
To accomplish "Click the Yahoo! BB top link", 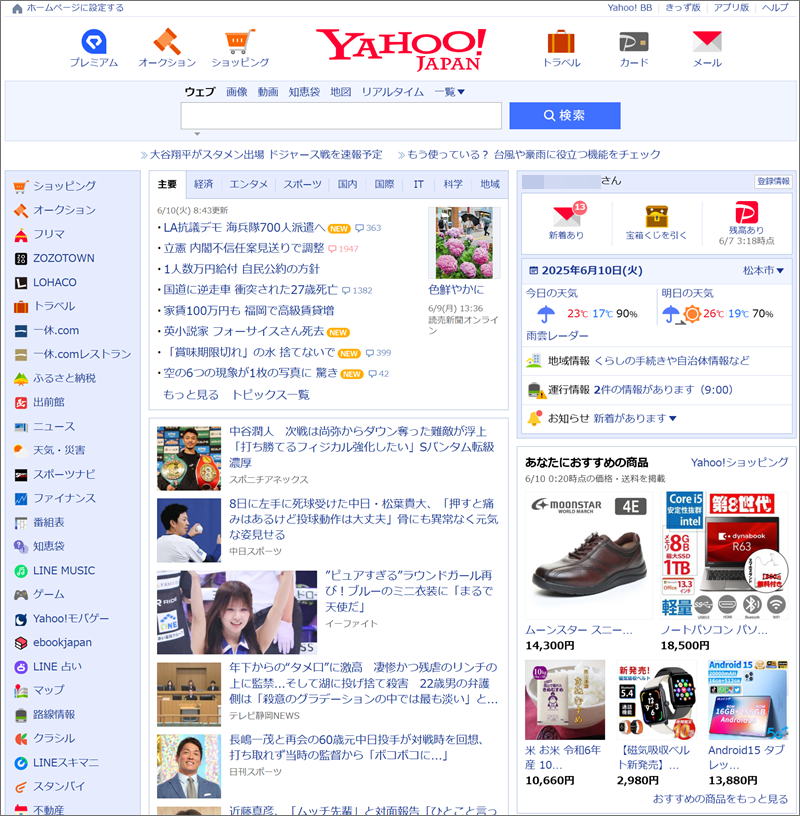I will click(630, 8).
